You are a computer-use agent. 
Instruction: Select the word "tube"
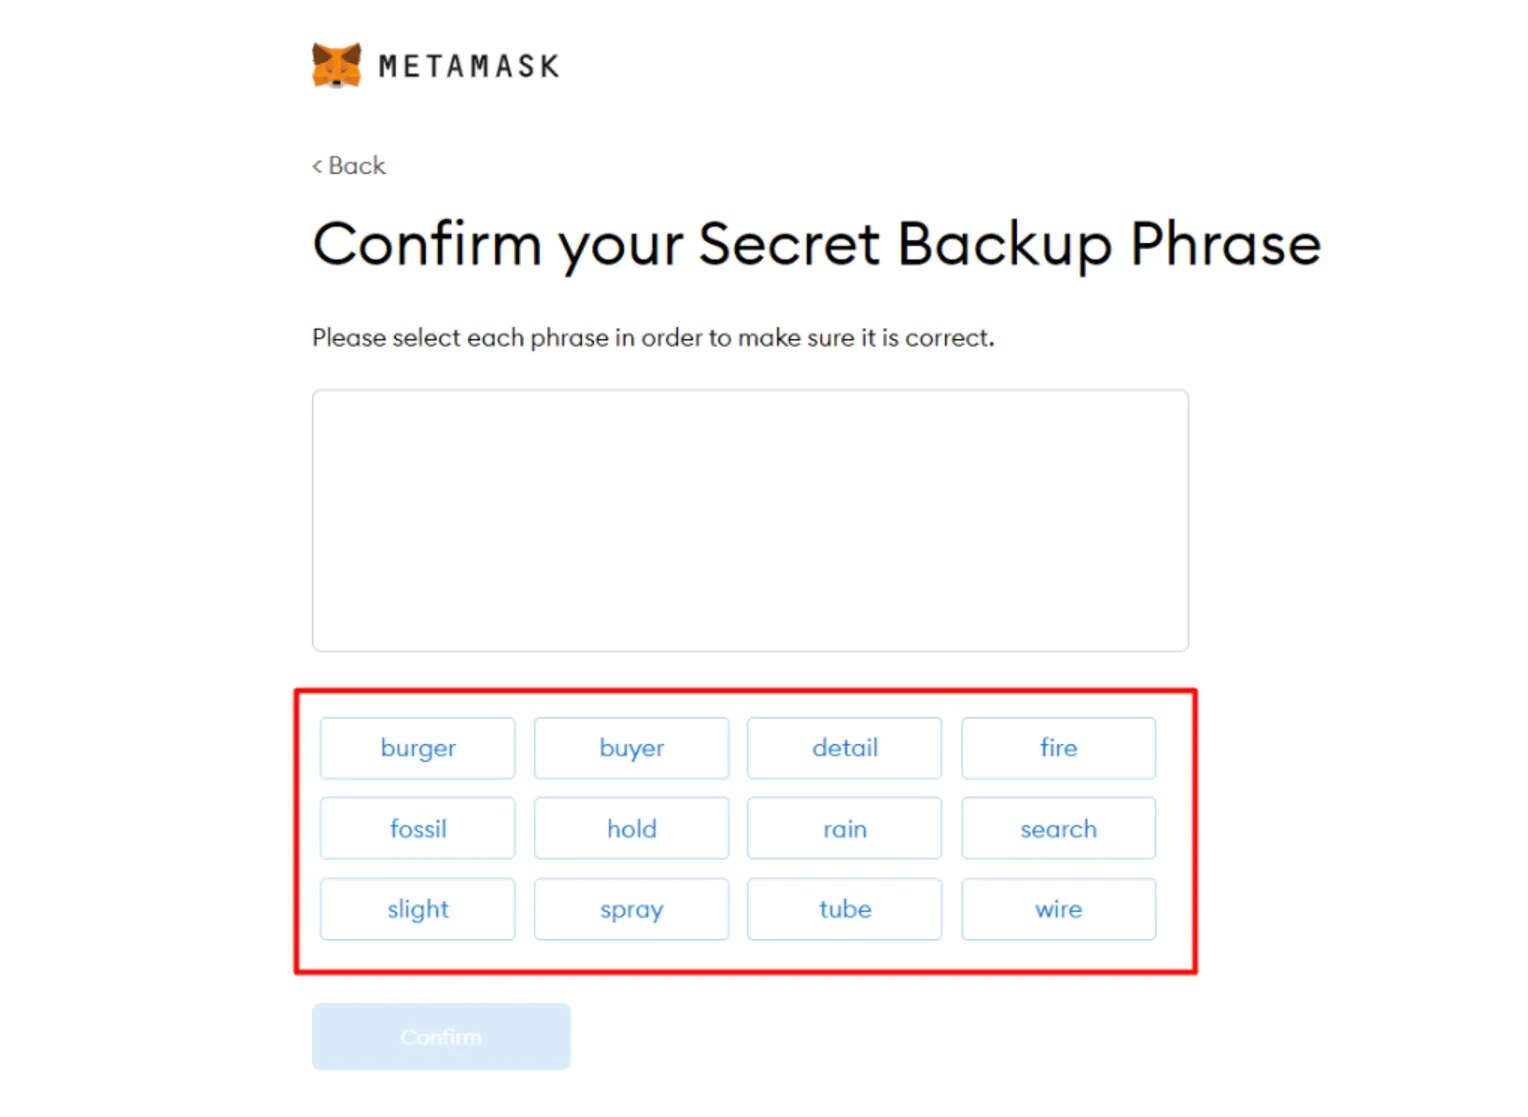(844, 909)
